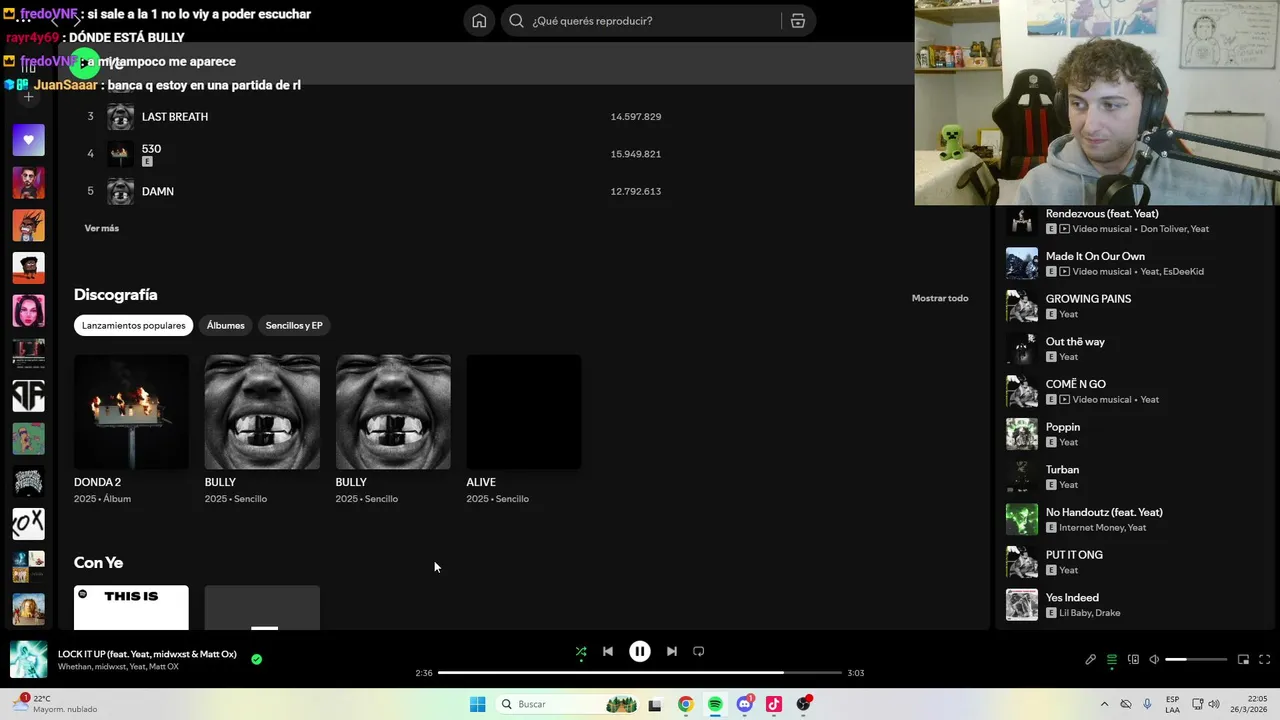Go to Spotify Home via house icon
1280x720 pixels.
click(479, 21)
